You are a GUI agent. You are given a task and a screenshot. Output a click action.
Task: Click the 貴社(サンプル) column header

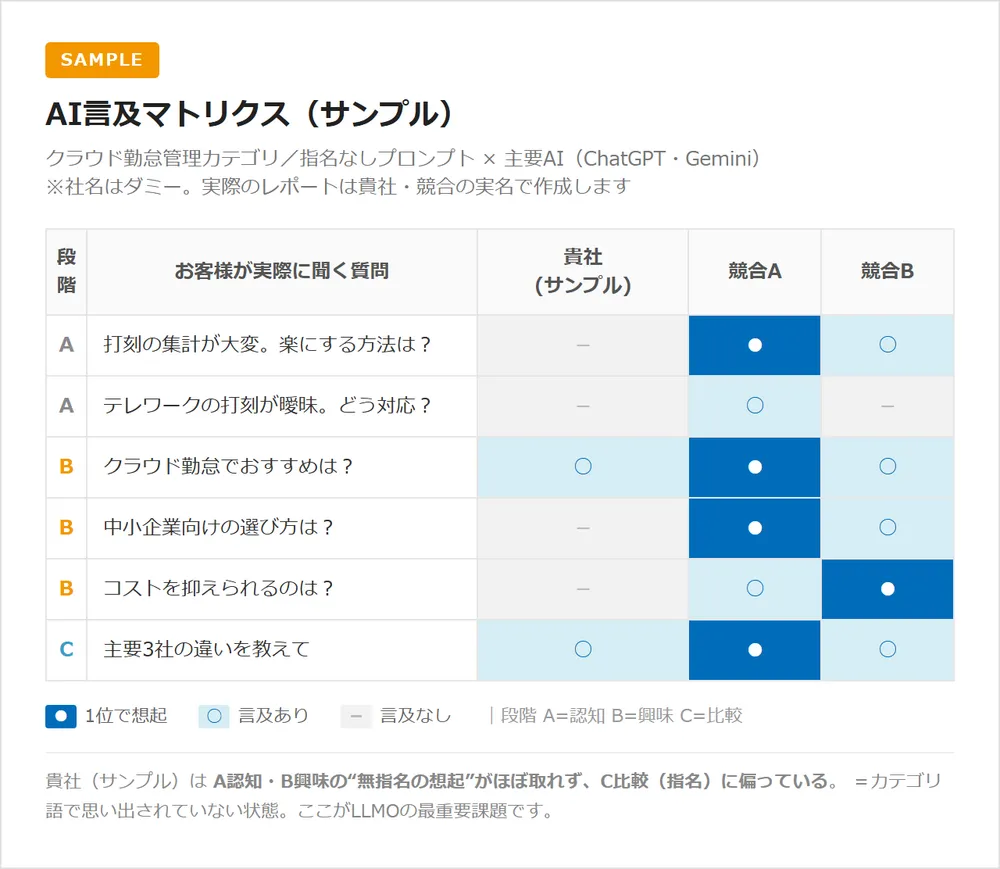point(583,271)
